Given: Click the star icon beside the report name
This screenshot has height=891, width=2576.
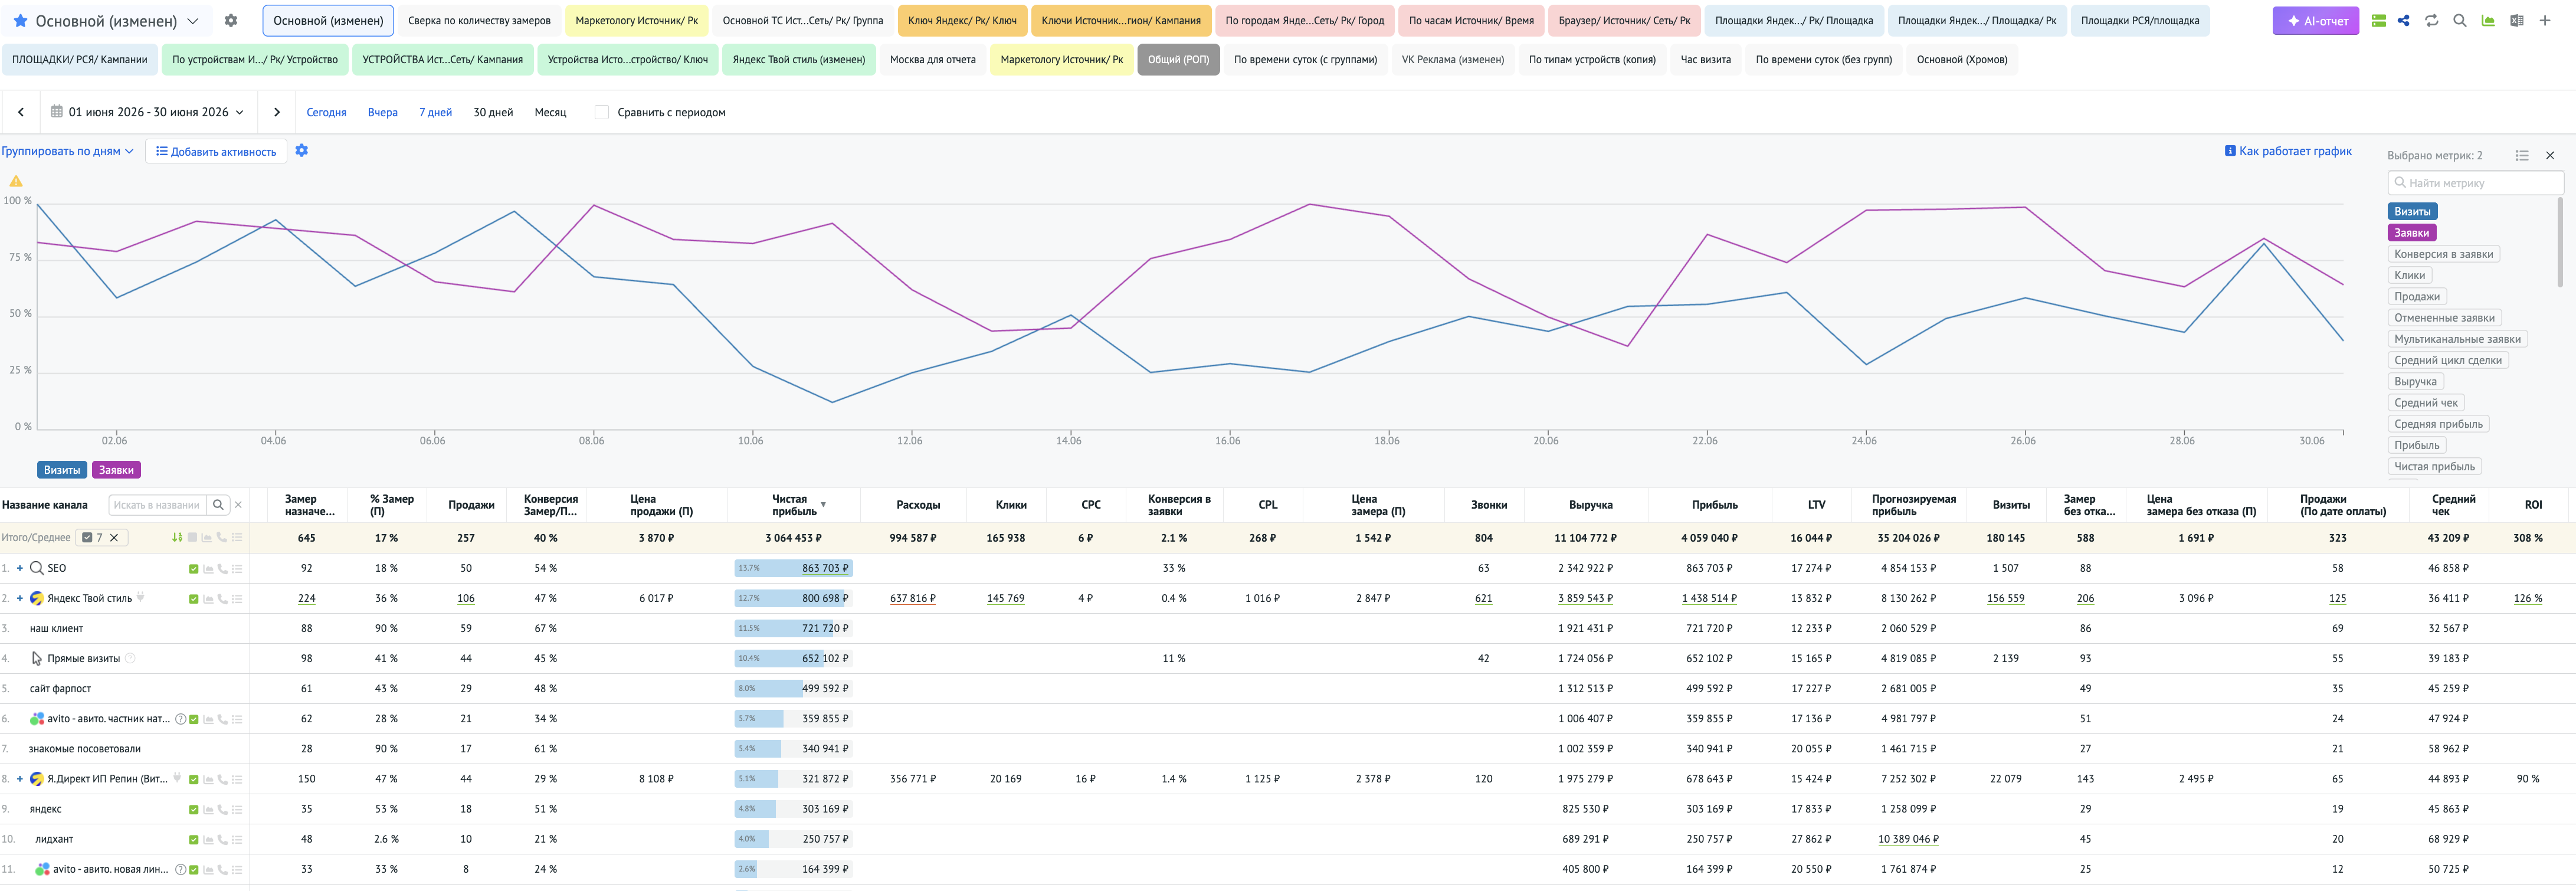Looking at the screenshot, I should (x=20, y=20).
